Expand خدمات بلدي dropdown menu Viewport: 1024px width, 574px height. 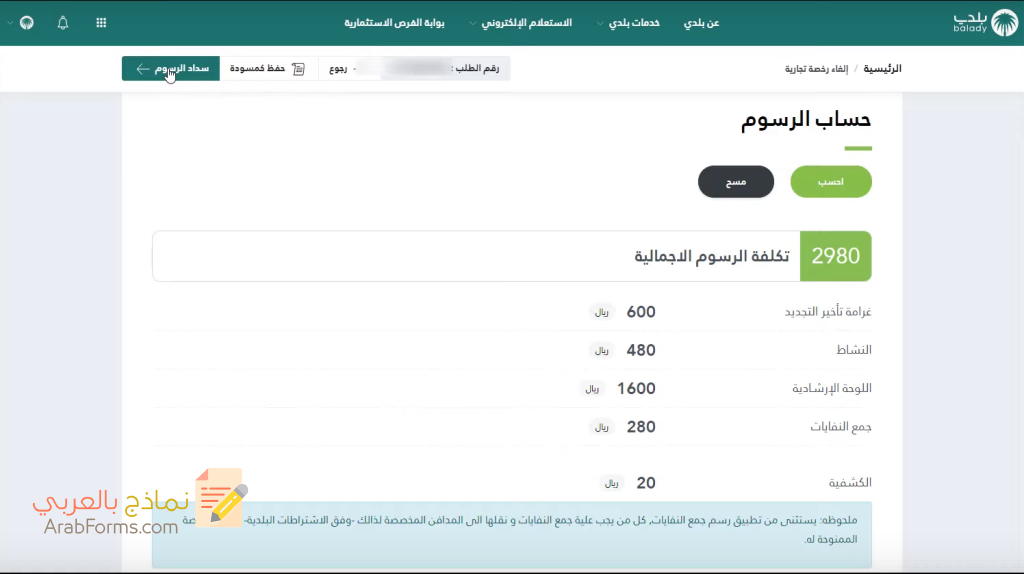[628, 23]
